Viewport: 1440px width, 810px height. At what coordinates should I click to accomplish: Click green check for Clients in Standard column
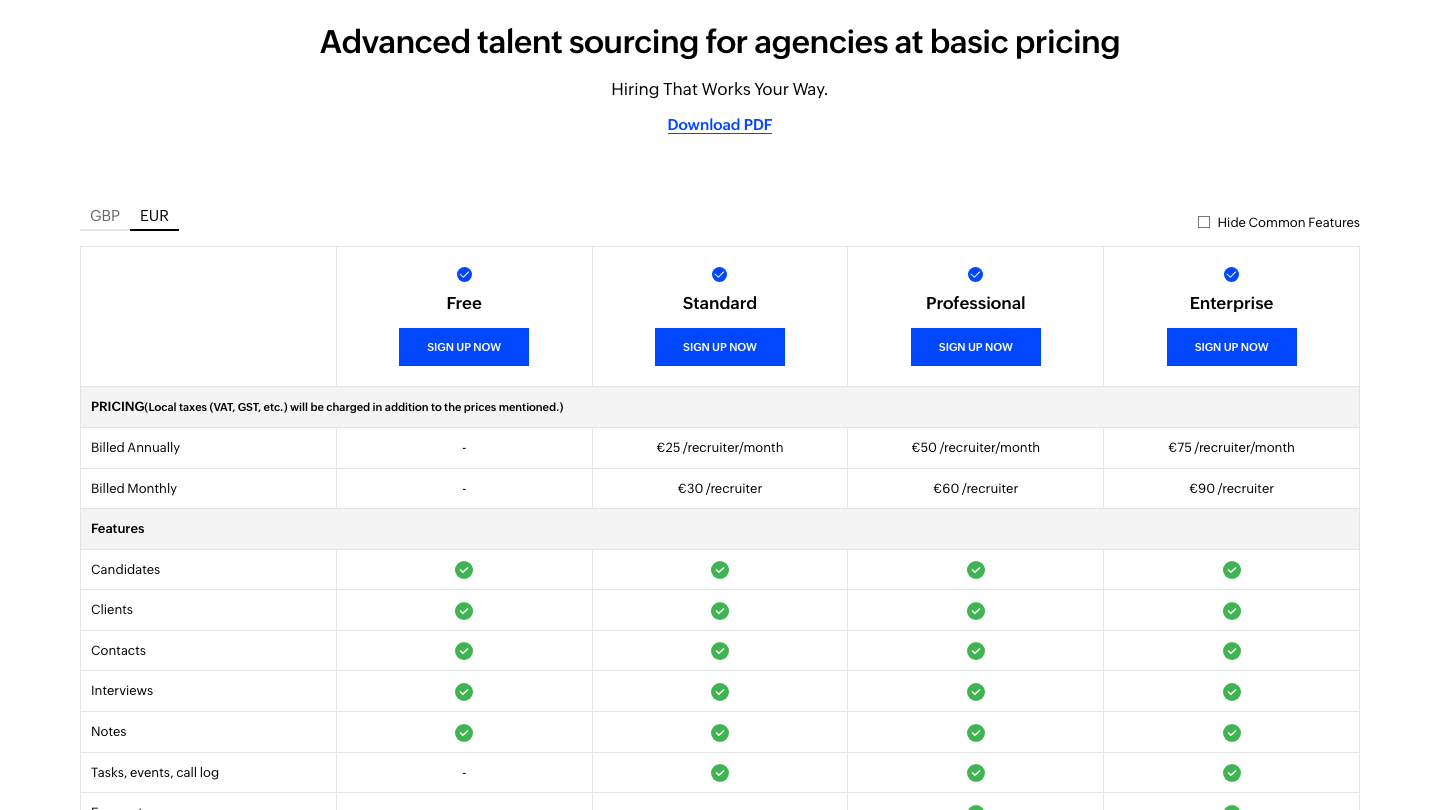720,610
